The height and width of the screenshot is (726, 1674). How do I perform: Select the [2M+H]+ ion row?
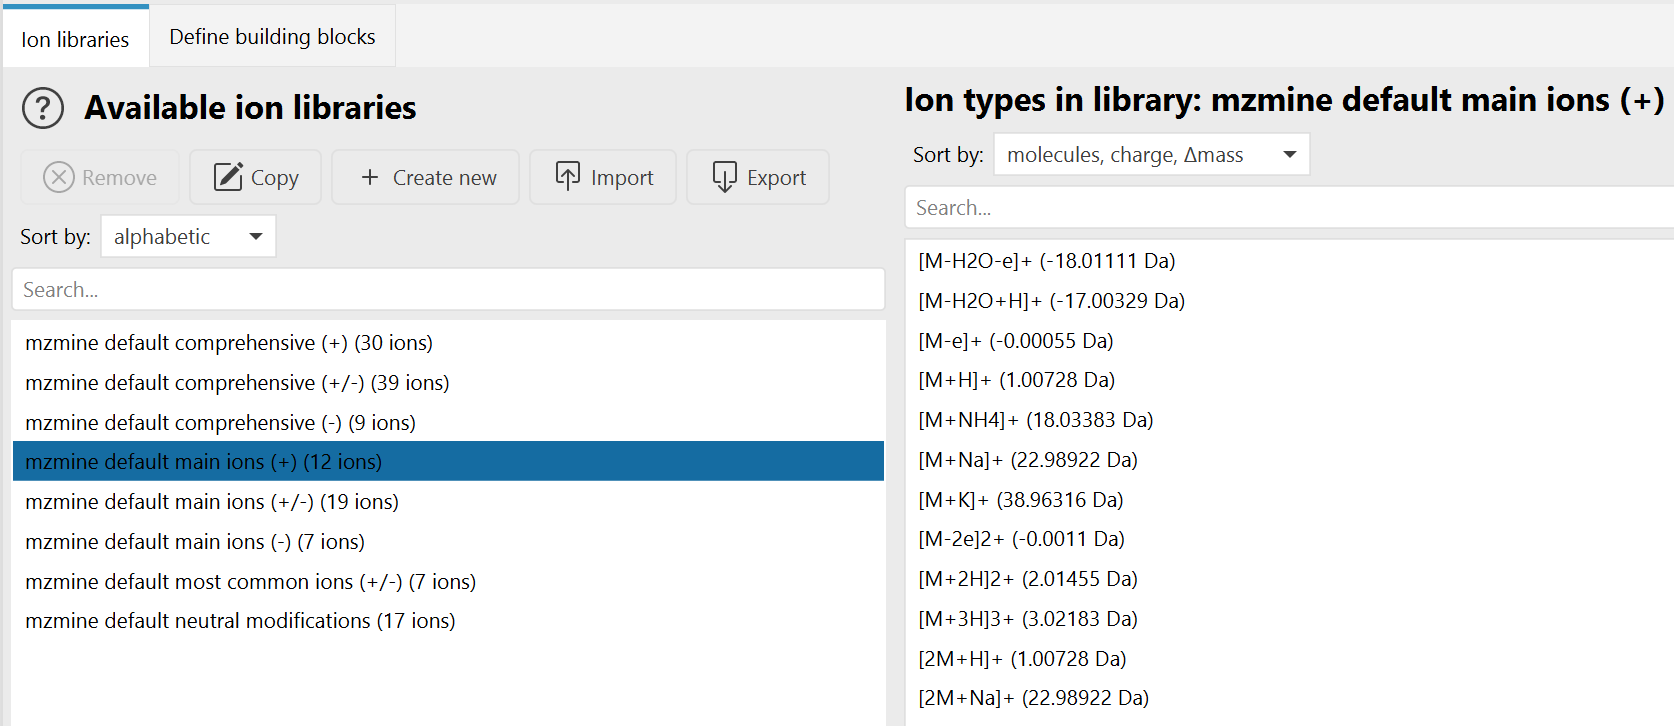click(1290, 658)
